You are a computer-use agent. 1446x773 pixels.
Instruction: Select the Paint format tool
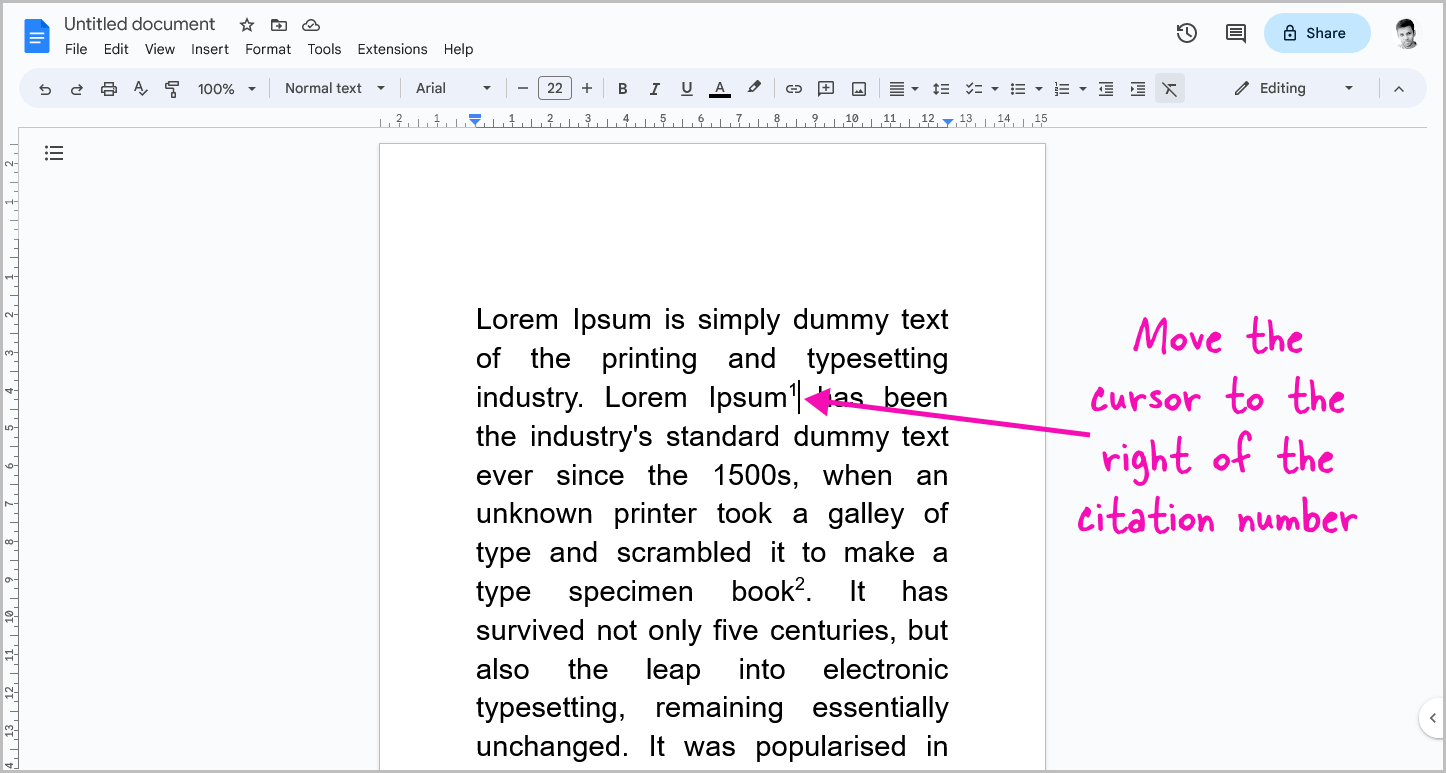point(172,88)
